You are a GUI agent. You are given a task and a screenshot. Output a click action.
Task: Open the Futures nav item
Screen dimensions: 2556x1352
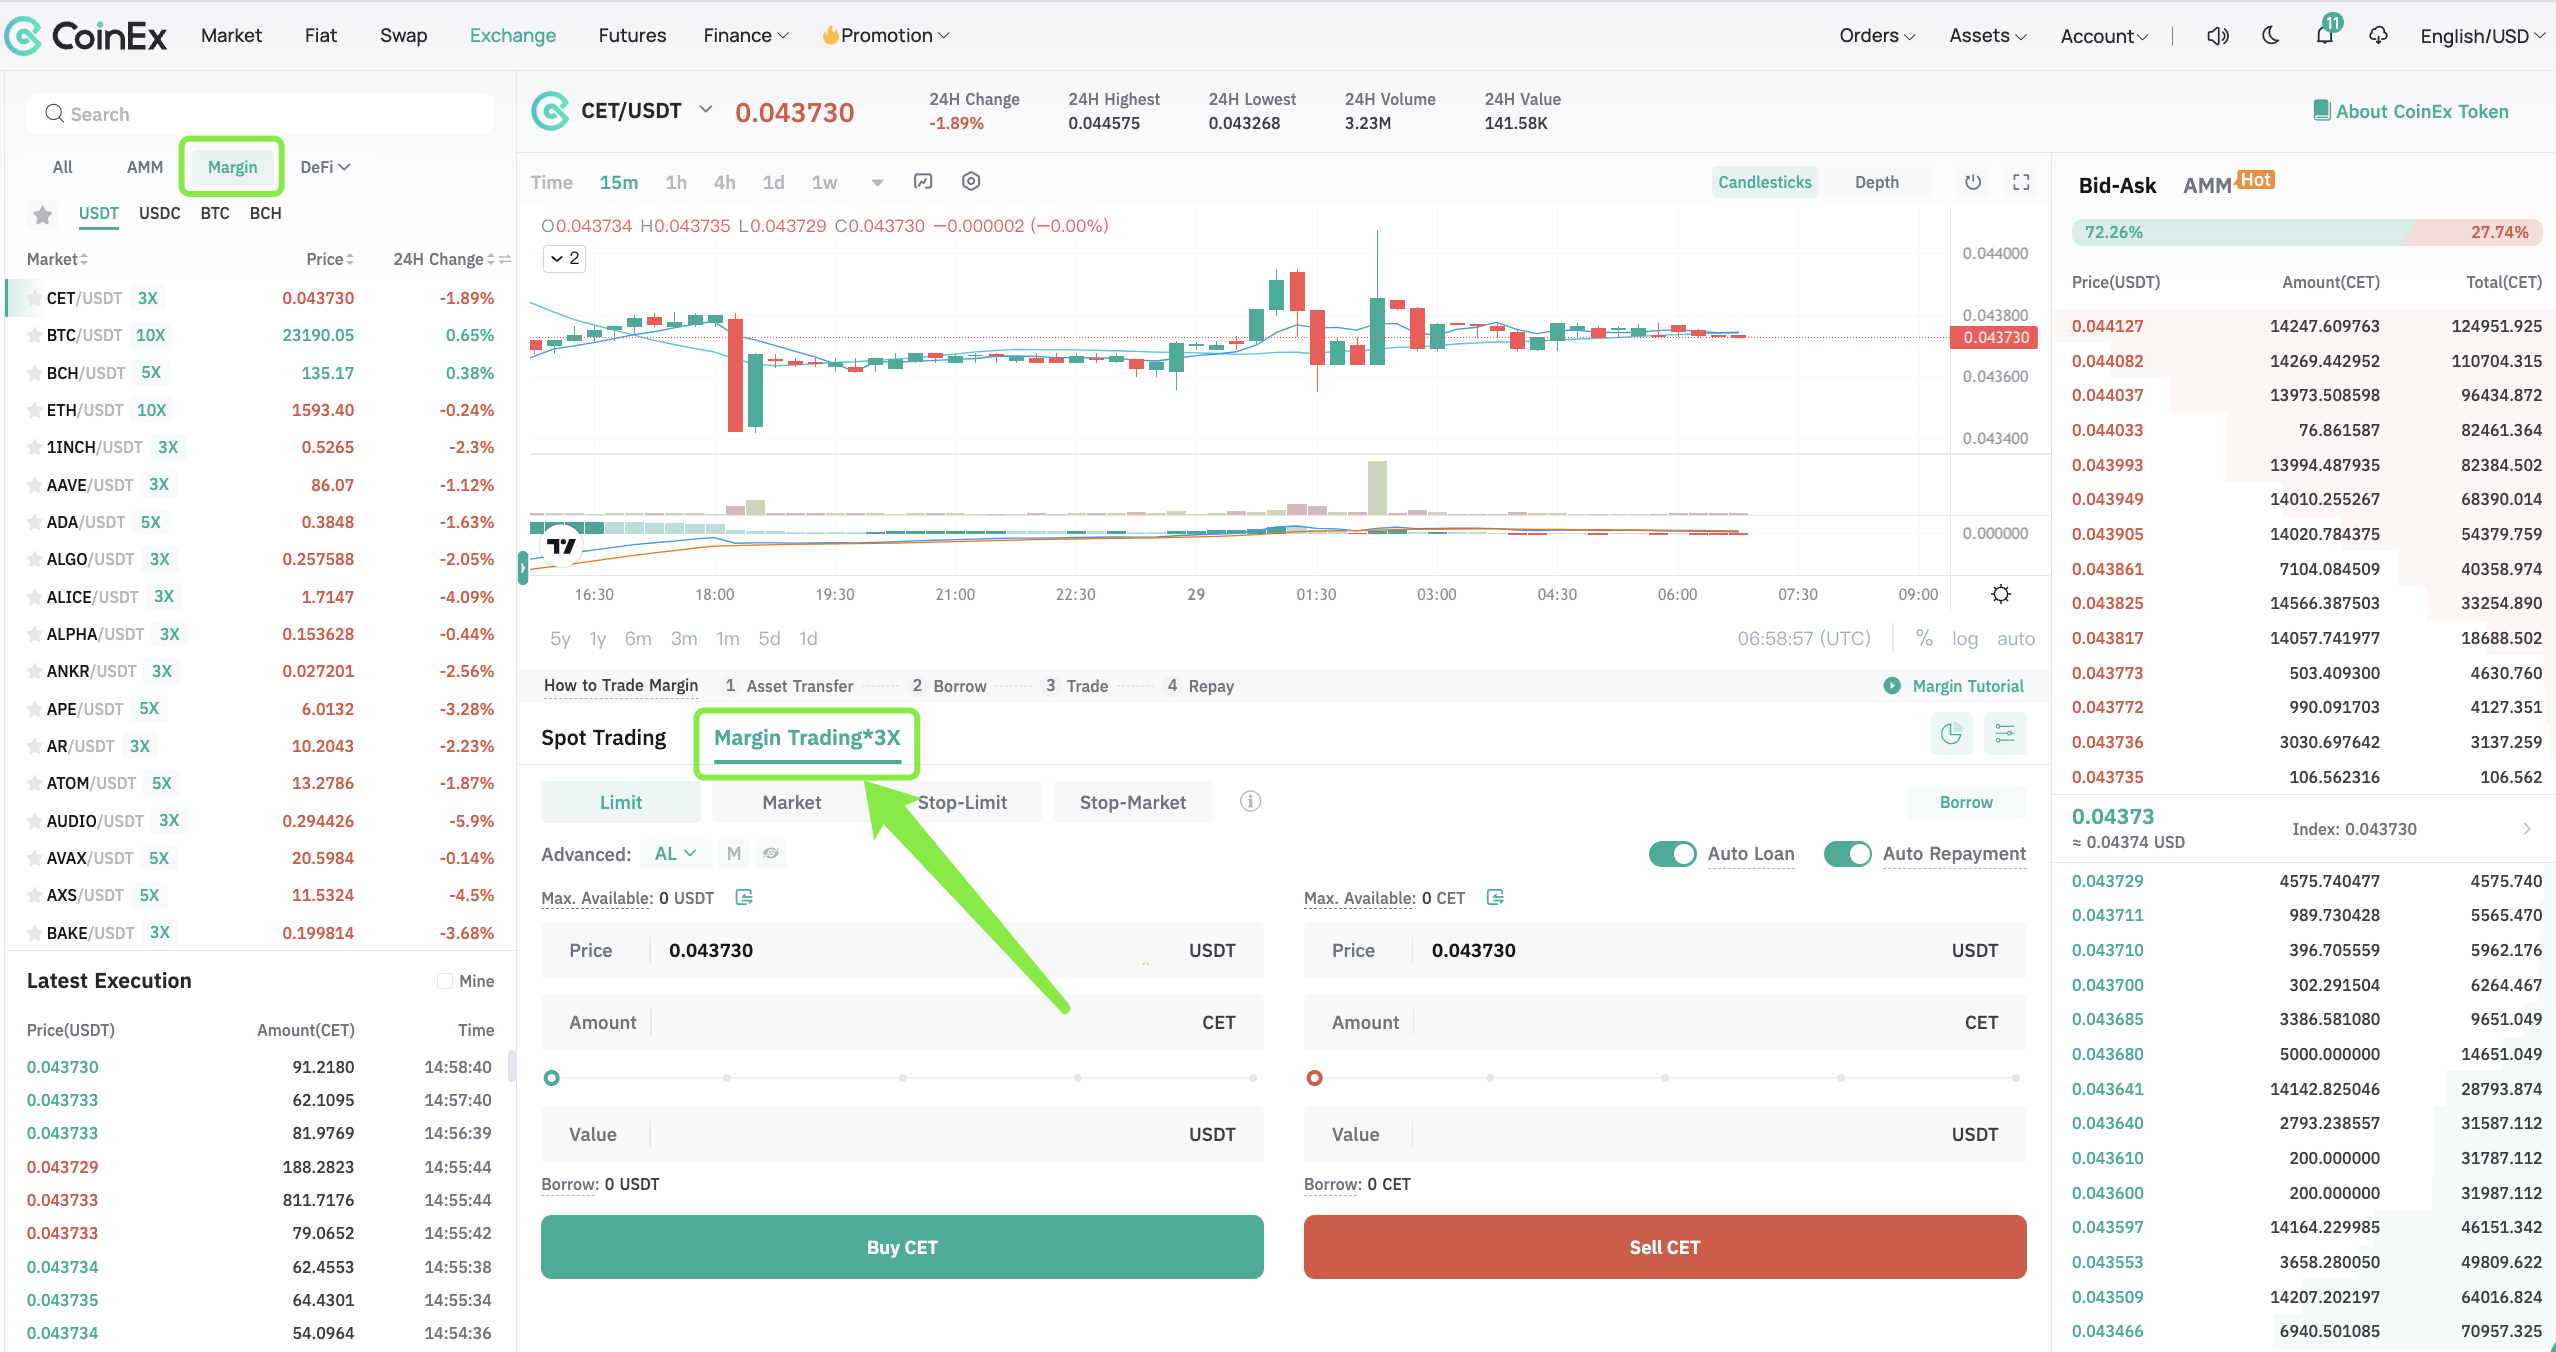632,36
